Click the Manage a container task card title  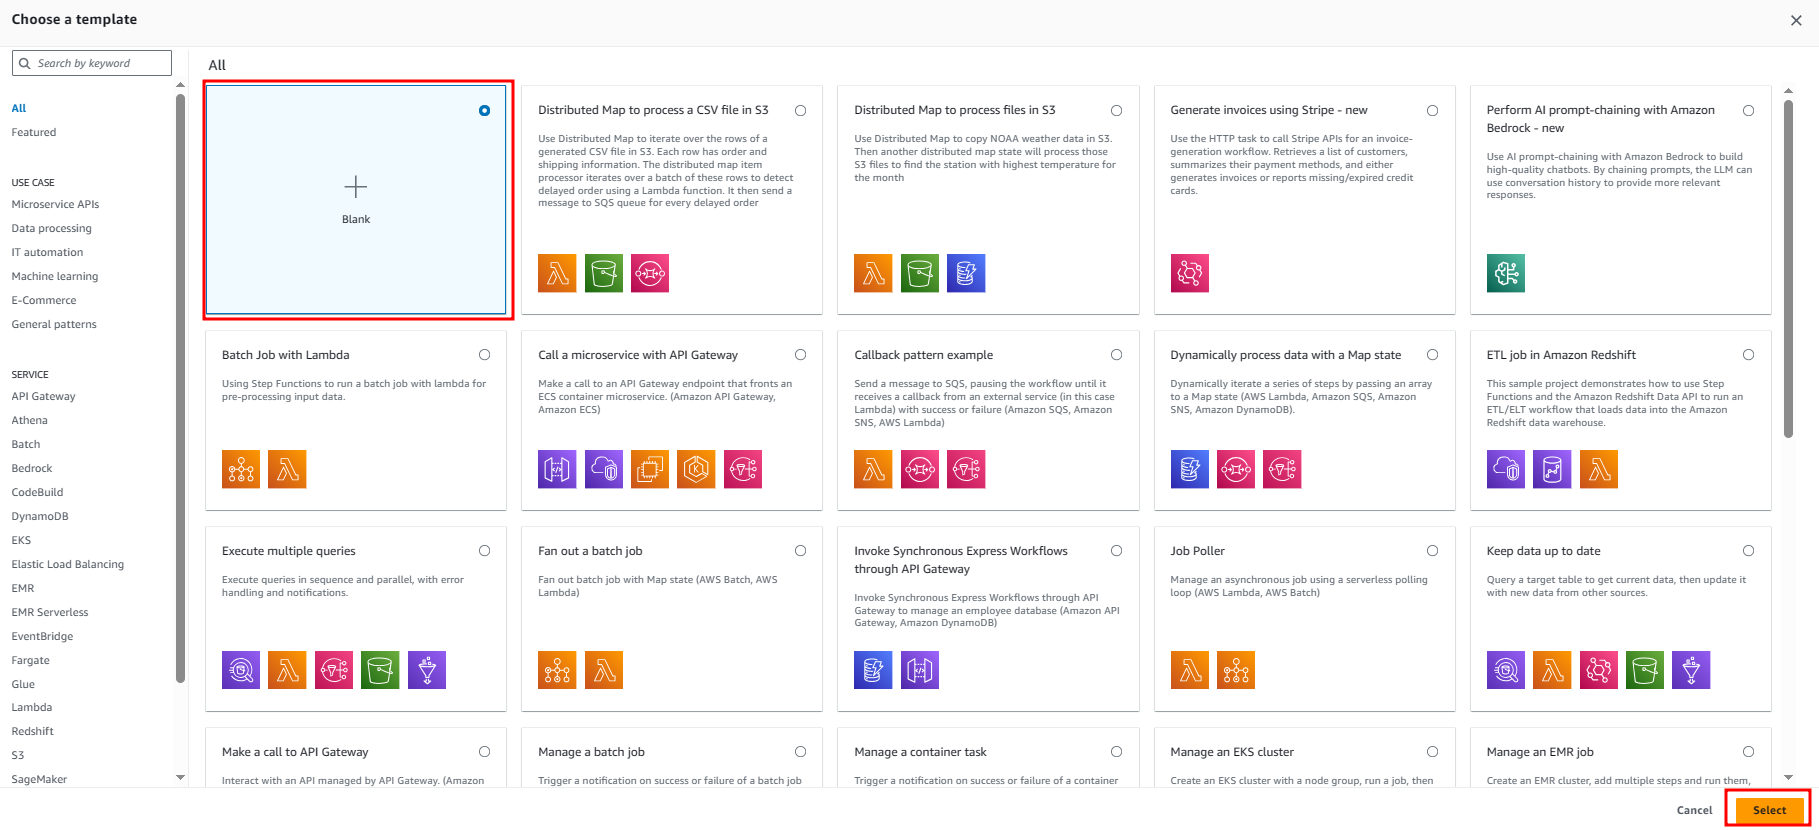click(920, 752)
